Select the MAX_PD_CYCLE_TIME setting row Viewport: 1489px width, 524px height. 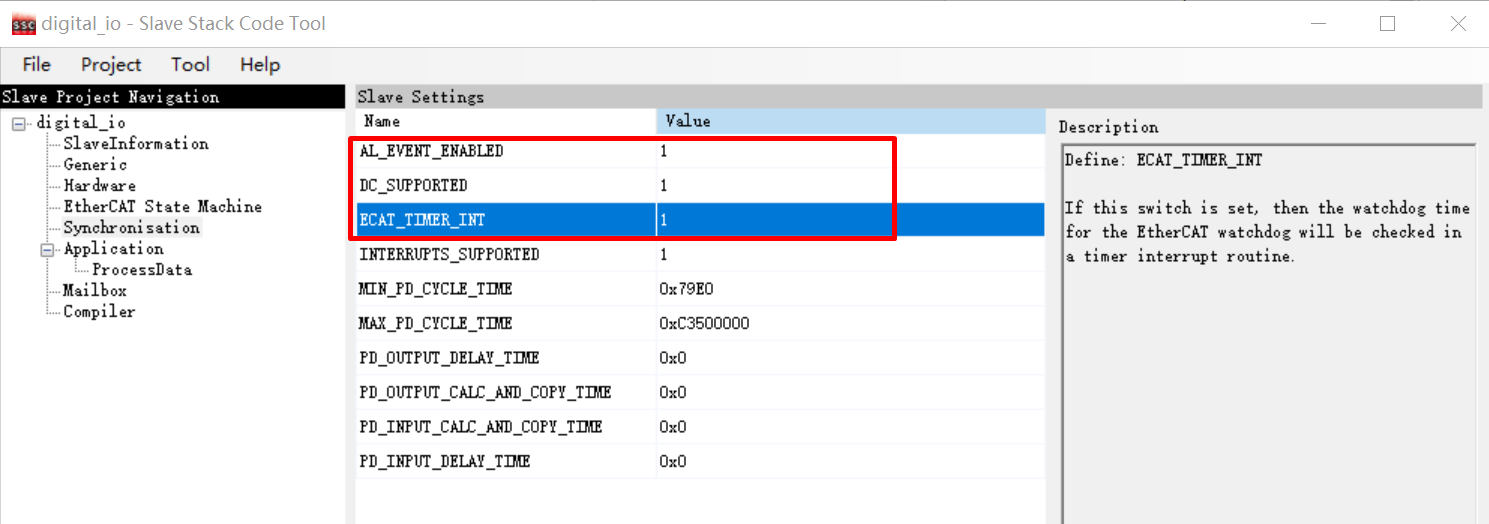(700, 324)
